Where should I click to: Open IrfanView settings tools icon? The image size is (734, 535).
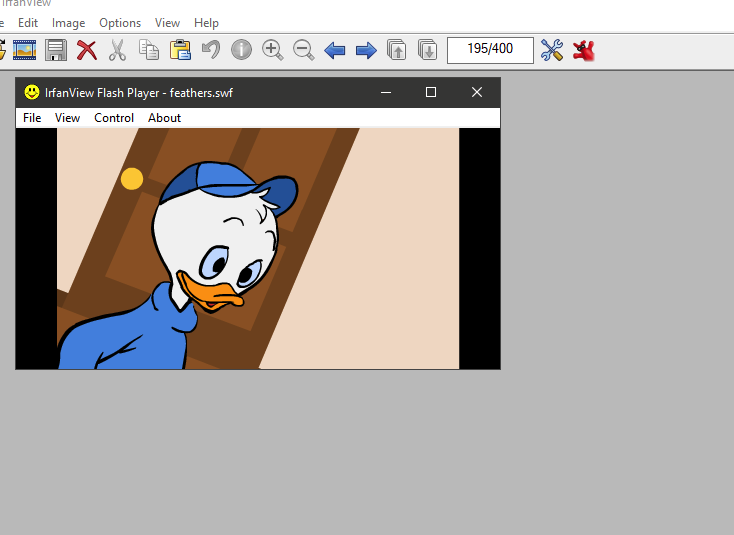tap(552, 50)
